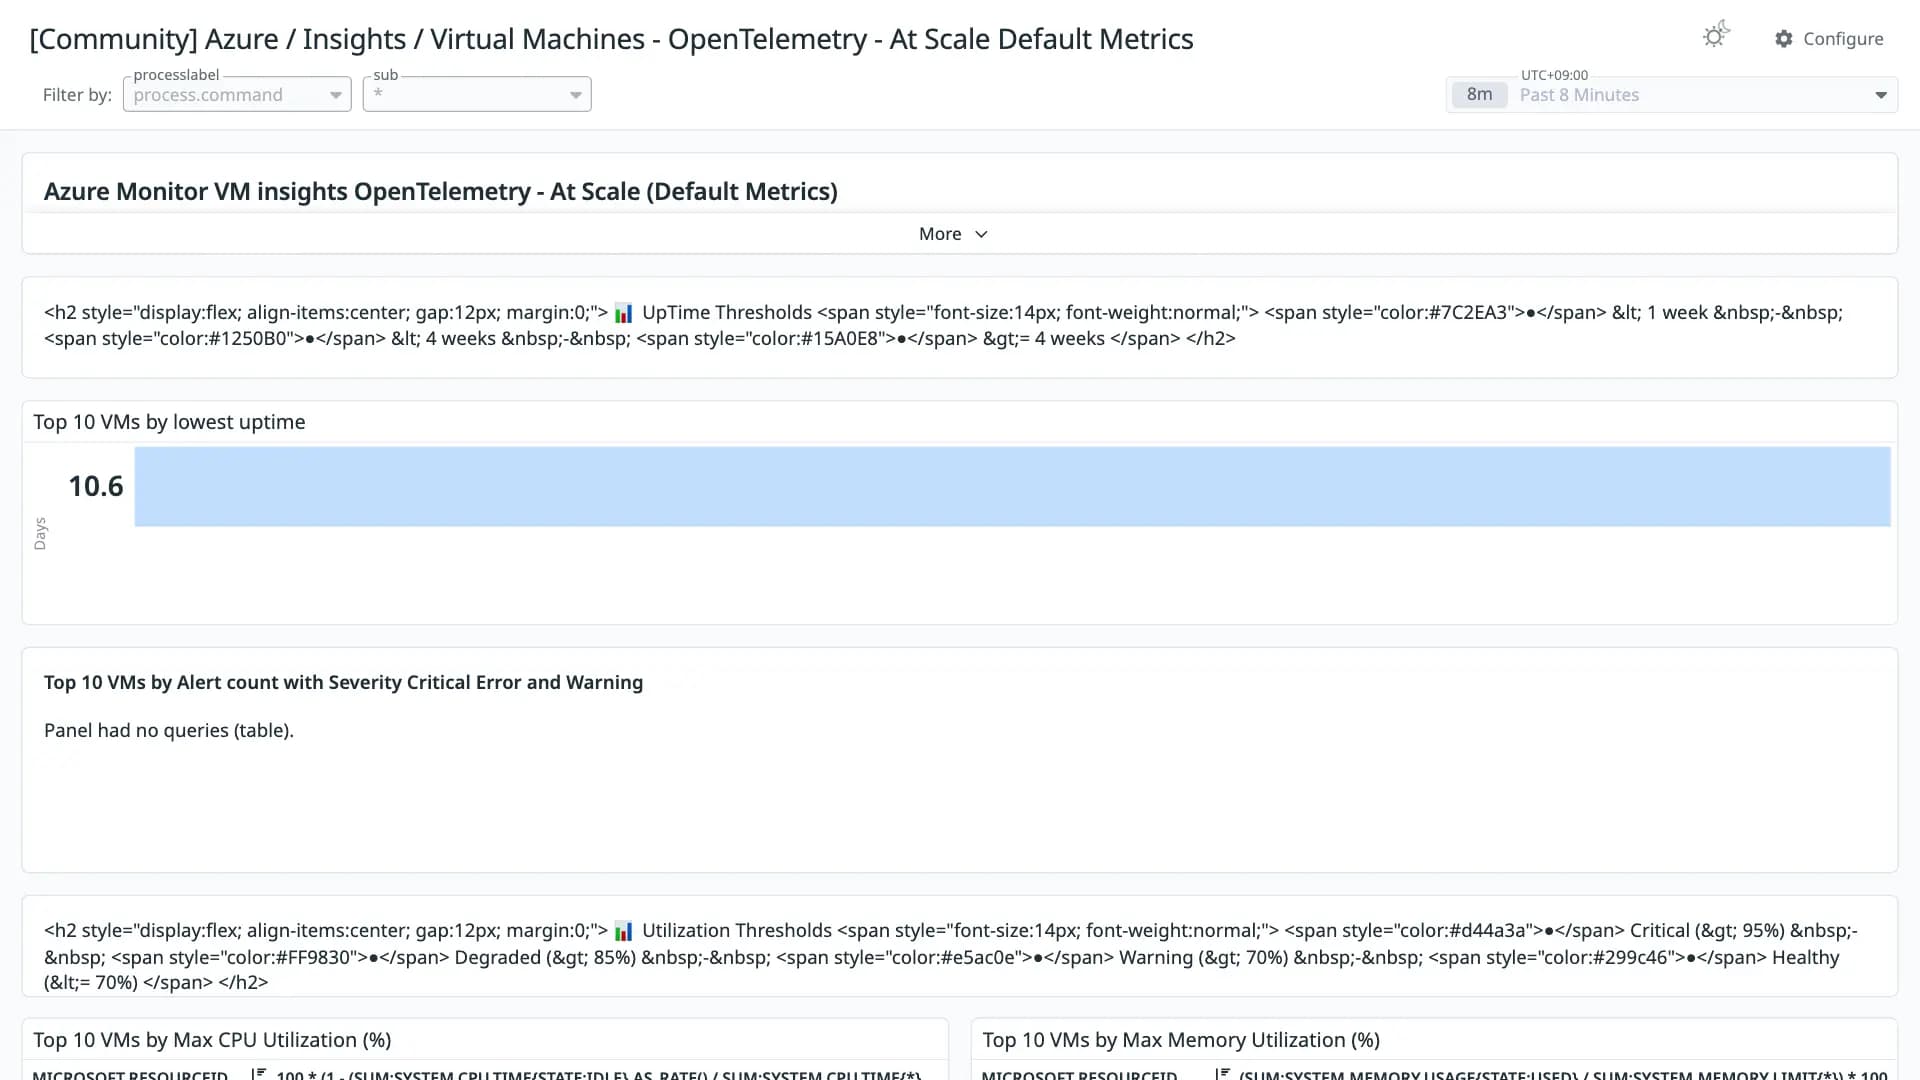This screenshot has height=1080, width=1920.
Task: Select the 10.6 uptime value
Action: [96, 486]
